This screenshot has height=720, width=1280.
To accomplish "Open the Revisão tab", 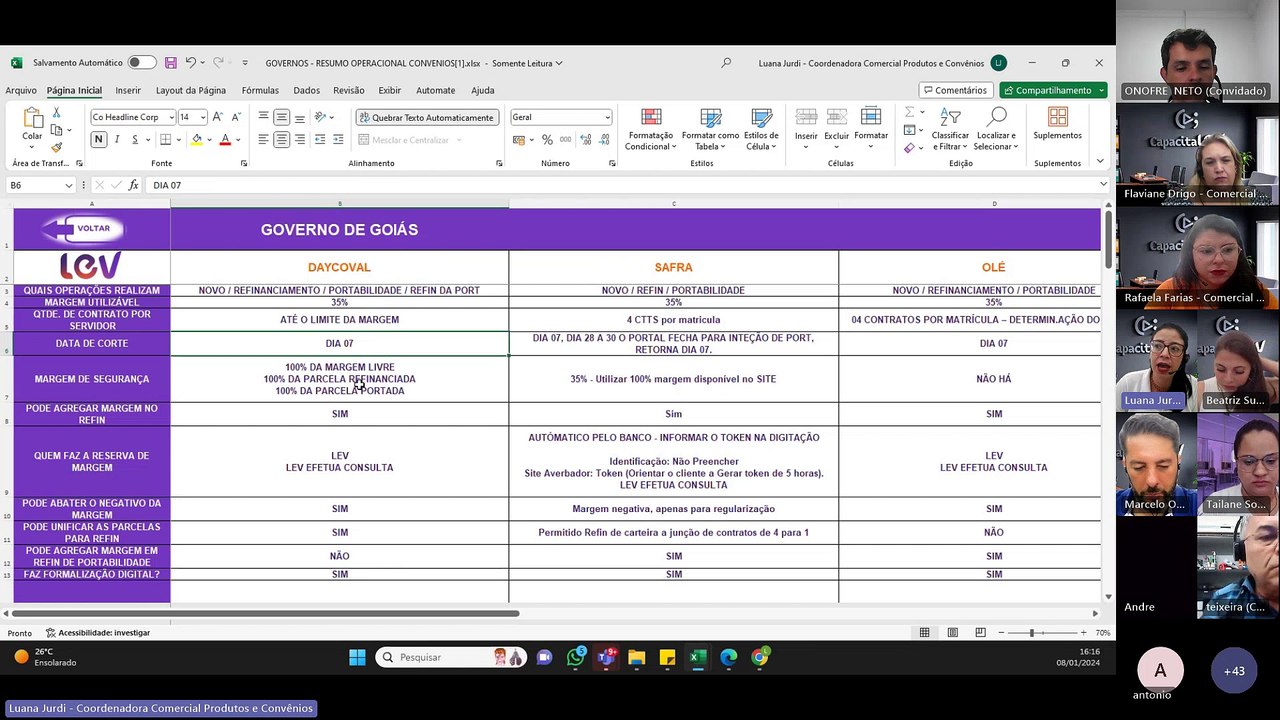I will coord(349,90).
